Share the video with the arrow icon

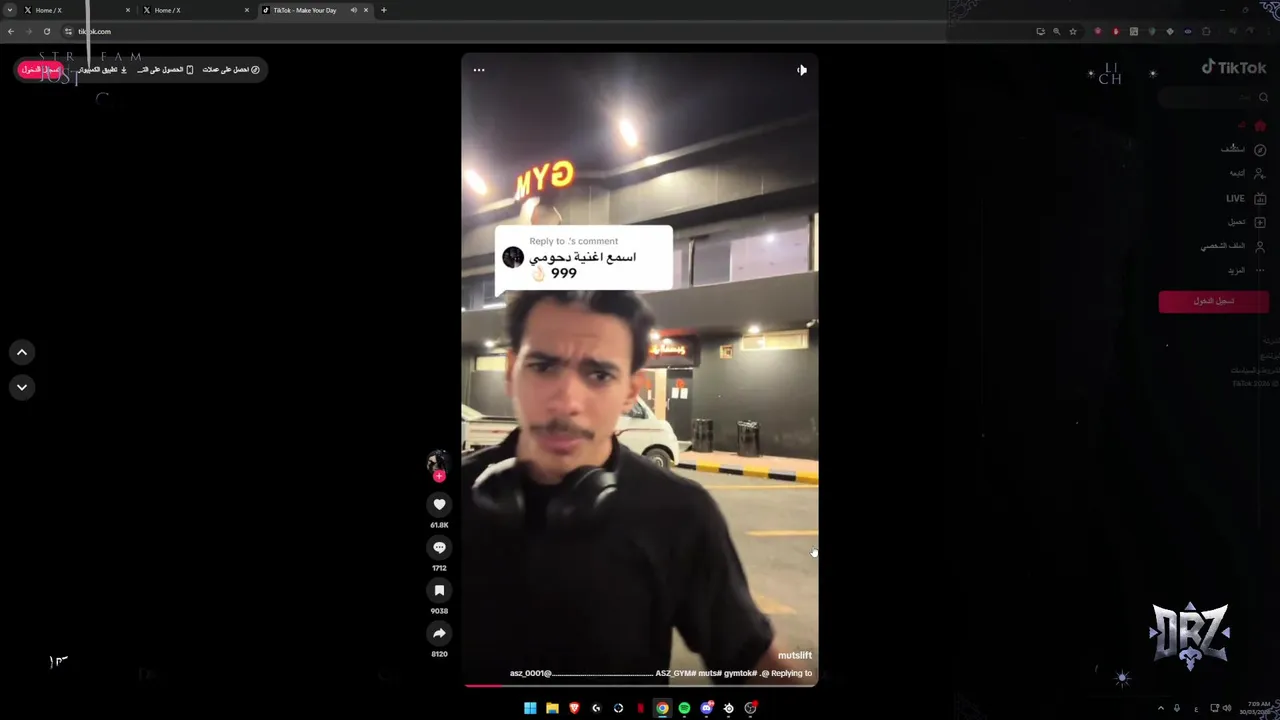tap(439, 633)
